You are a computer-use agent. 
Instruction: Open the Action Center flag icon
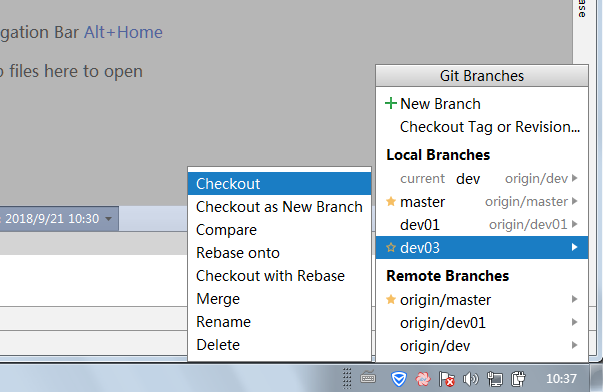[447, 379]
